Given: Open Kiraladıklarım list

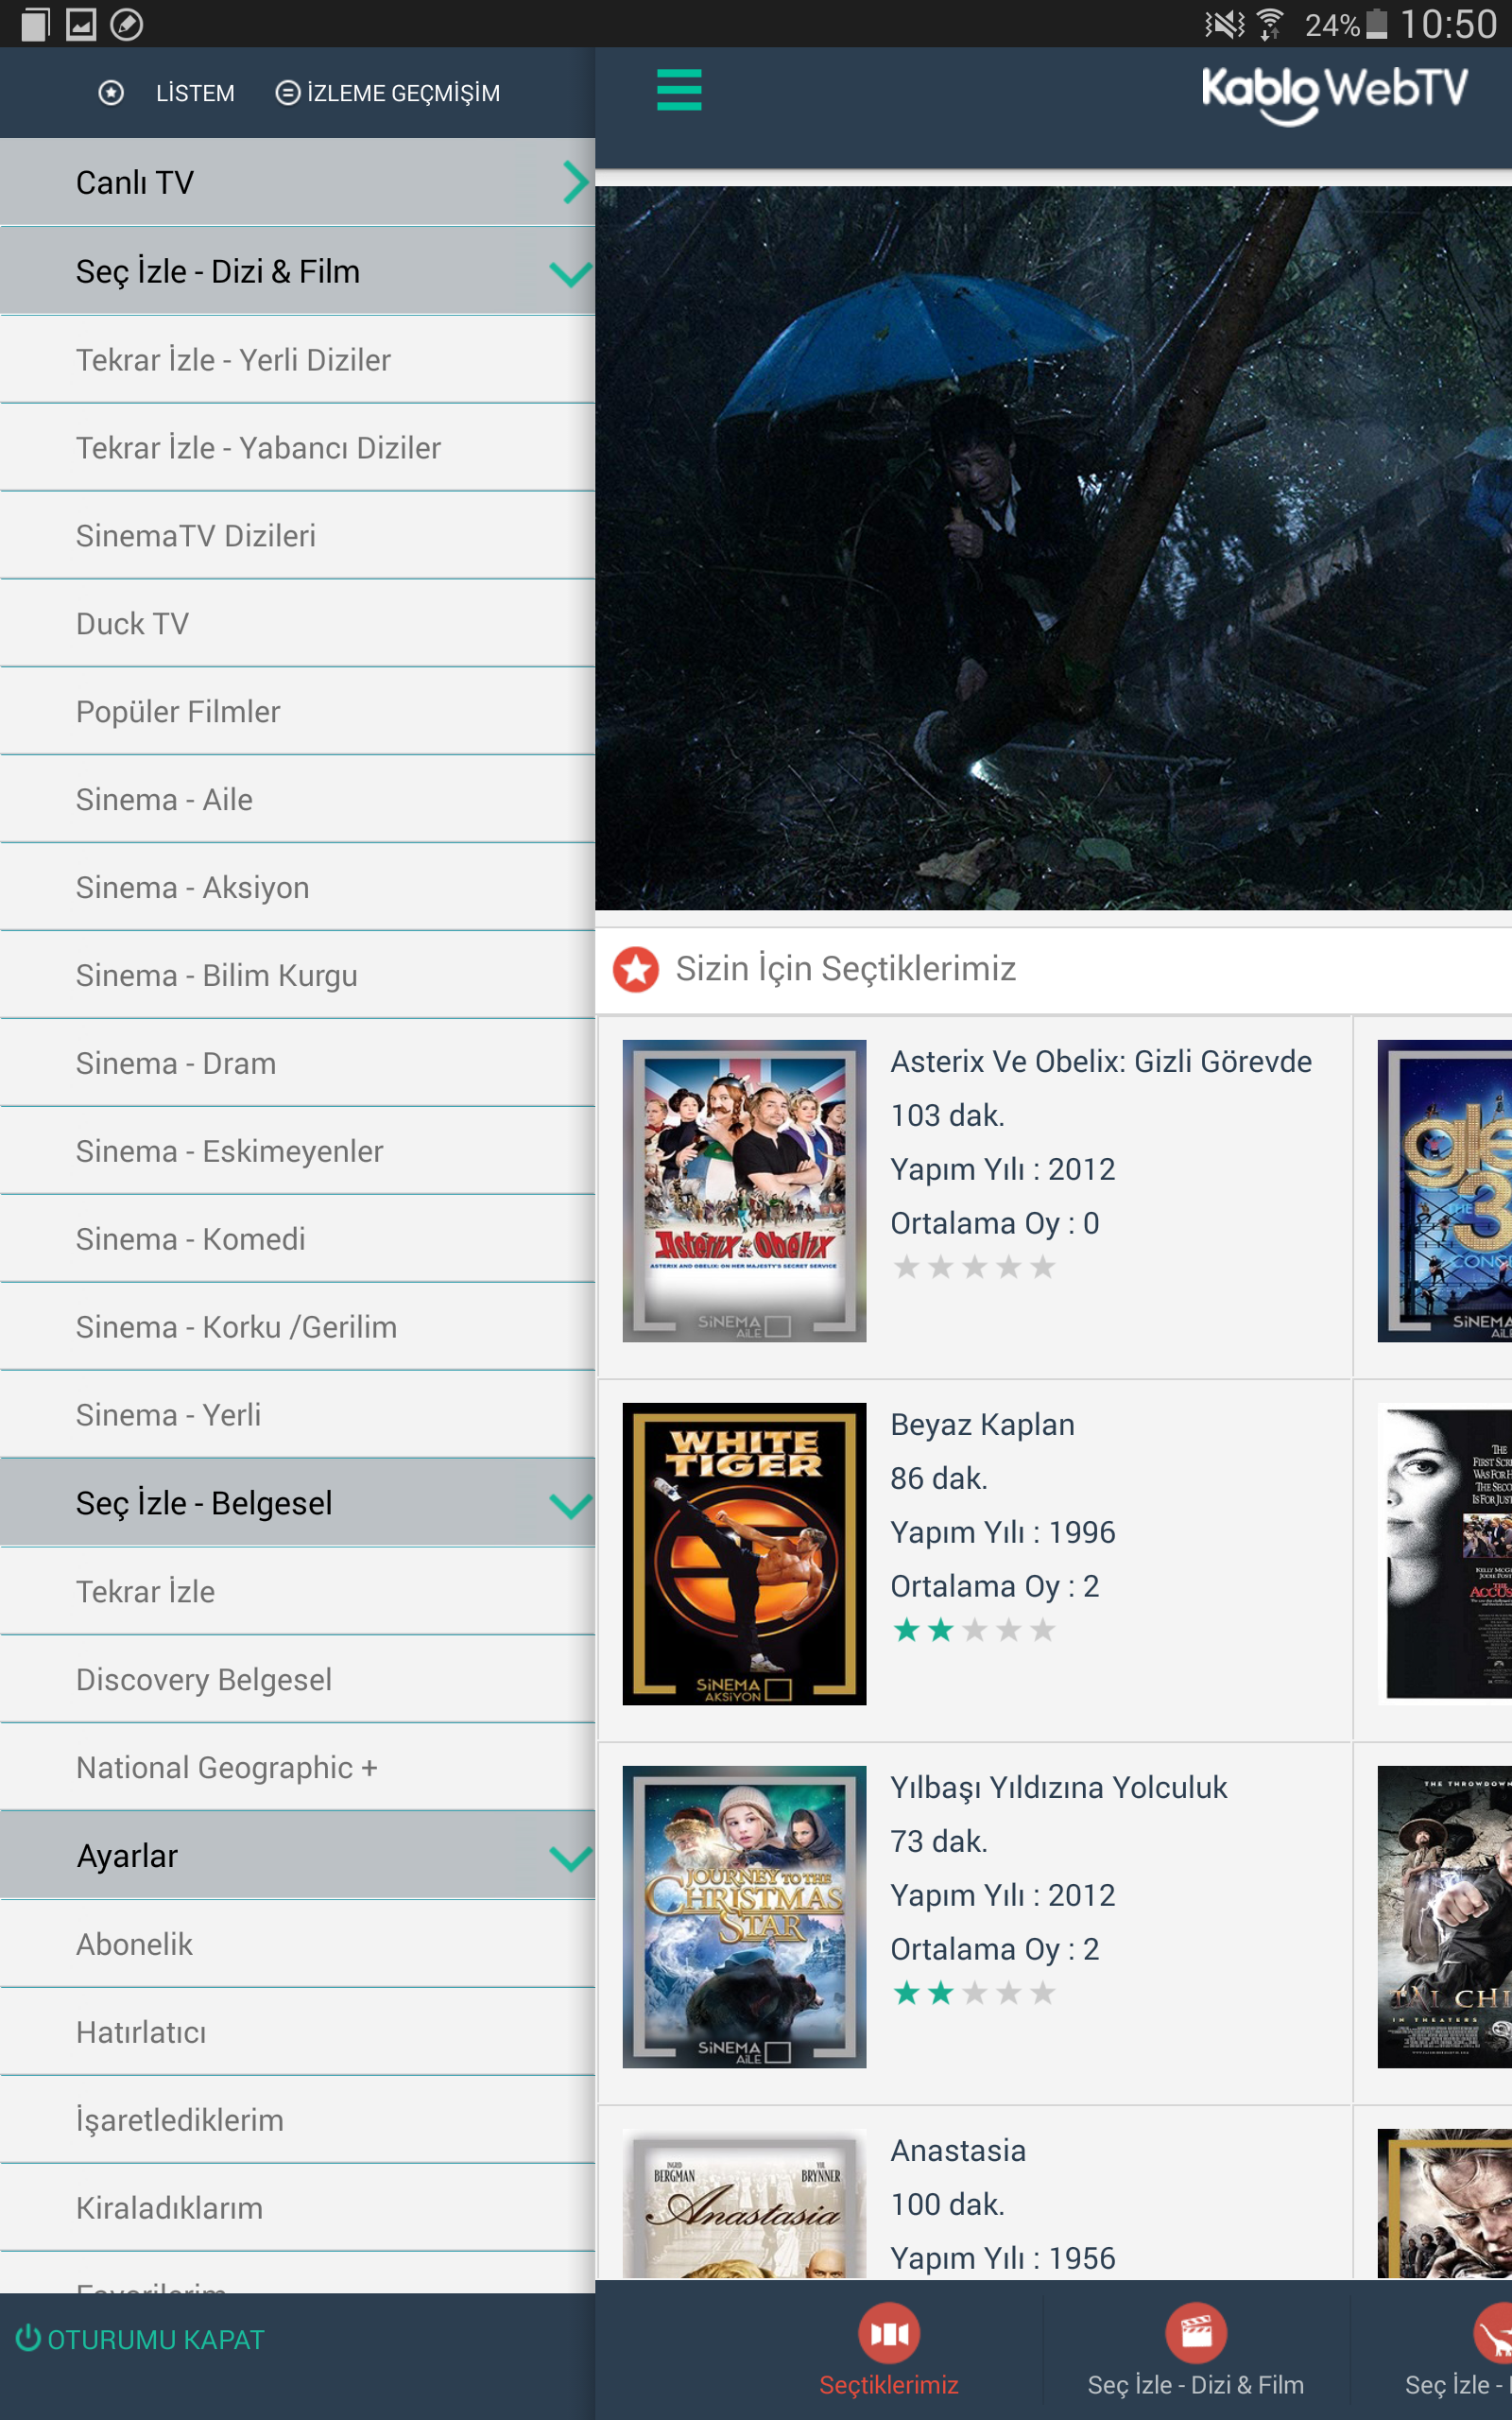Looking at the screenshot, I should [298, 2208].
